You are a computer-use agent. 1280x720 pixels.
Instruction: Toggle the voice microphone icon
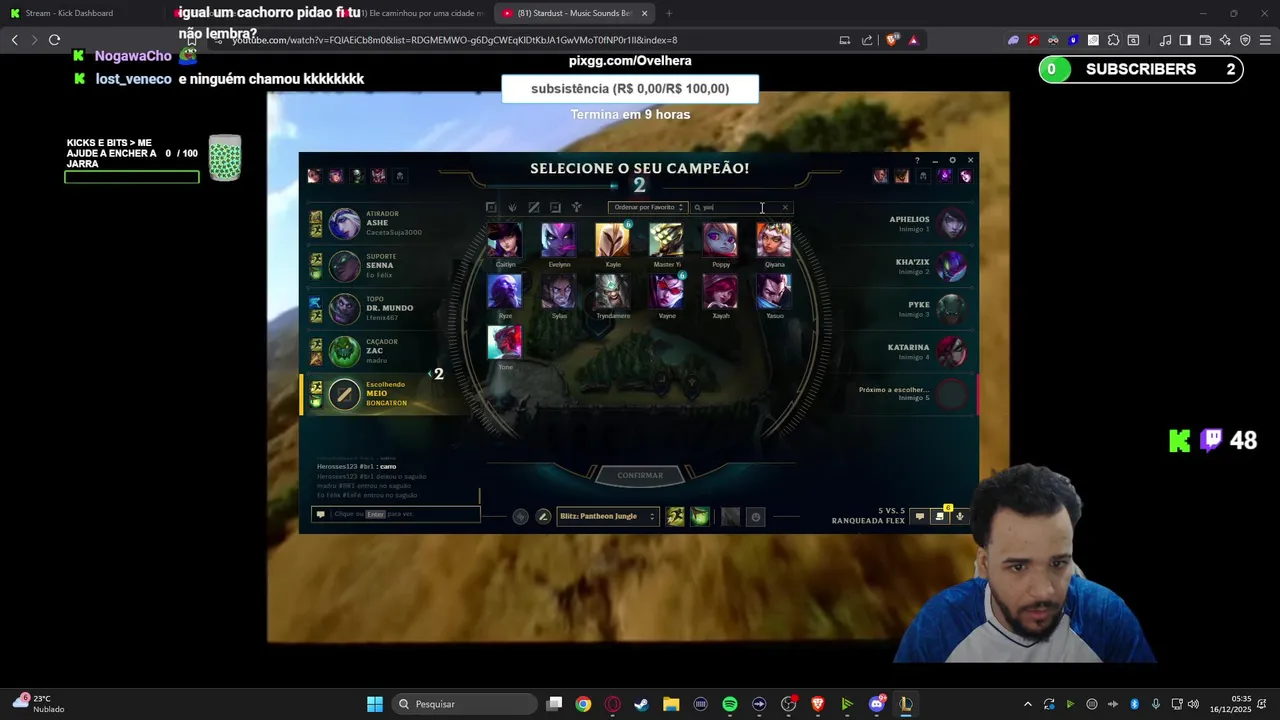click(960, 516)
